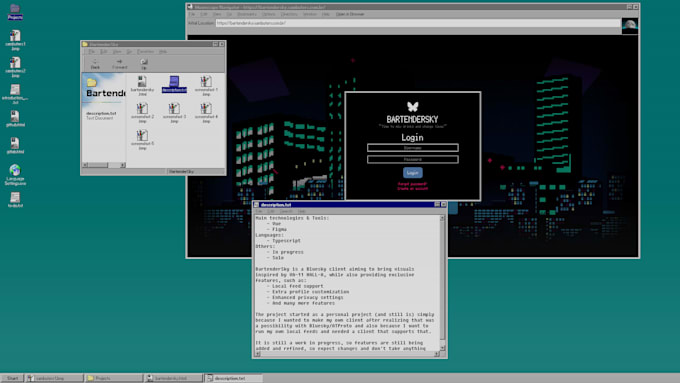The width and height of the screenshot is (680, 383).
Task: Click the Back toolbar button in folder window
Action: coord(95,64)
